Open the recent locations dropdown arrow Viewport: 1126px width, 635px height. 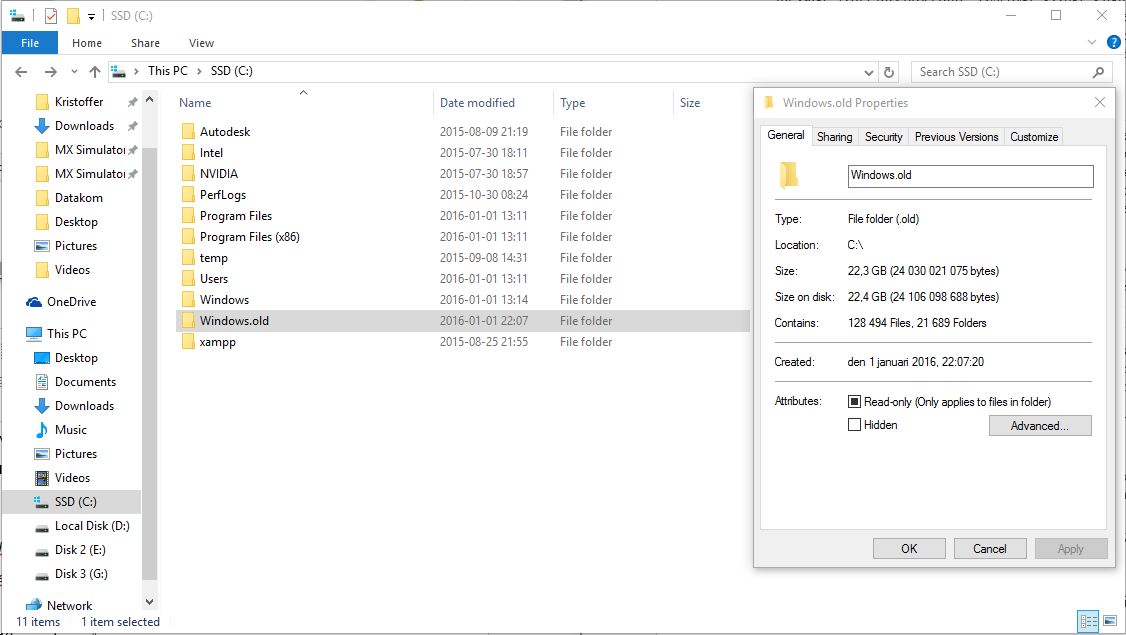pos(74,72)
